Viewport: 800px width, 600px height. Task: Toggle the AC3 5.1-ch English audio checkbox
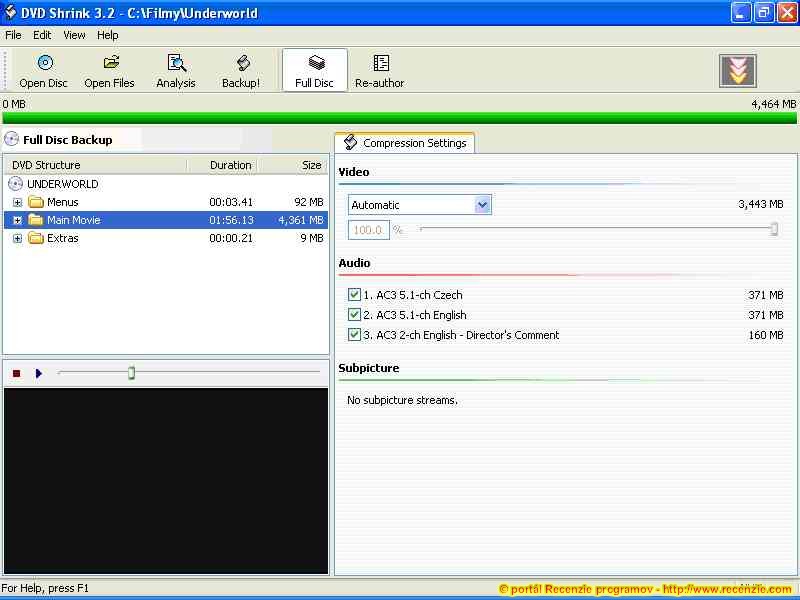[x=354, y=314]
